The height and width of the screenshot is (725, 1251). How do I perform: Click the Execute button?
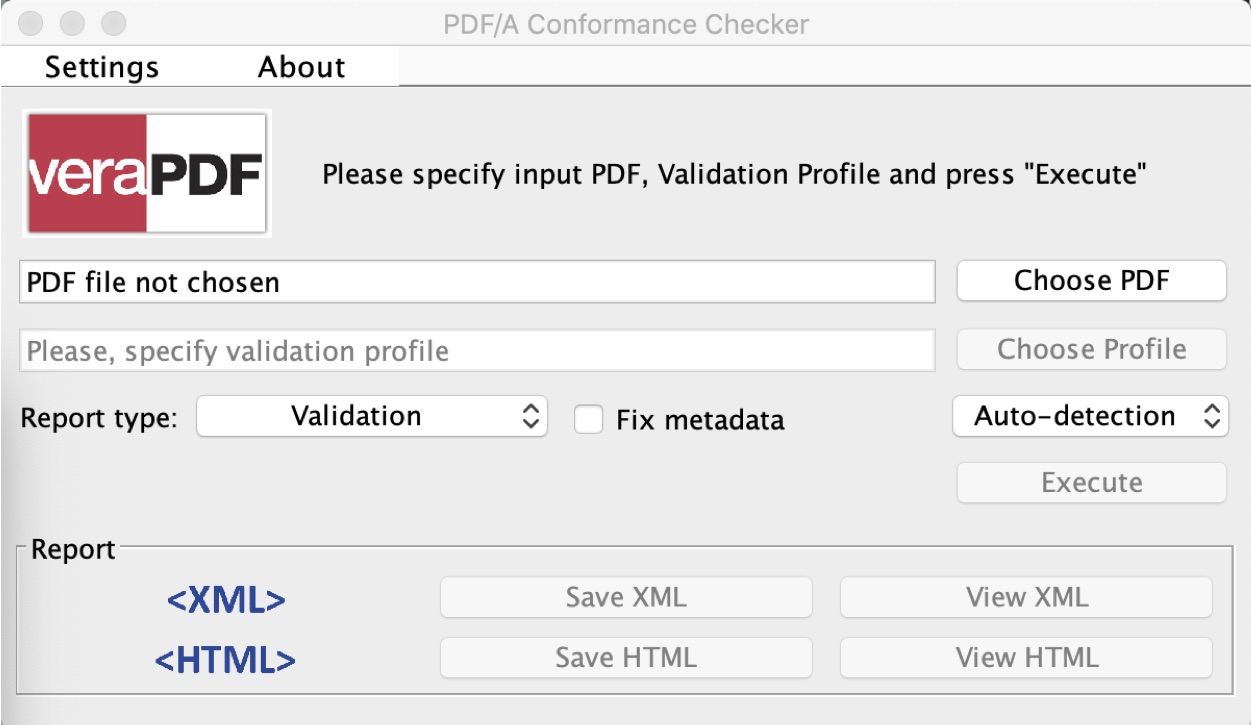1091,483
